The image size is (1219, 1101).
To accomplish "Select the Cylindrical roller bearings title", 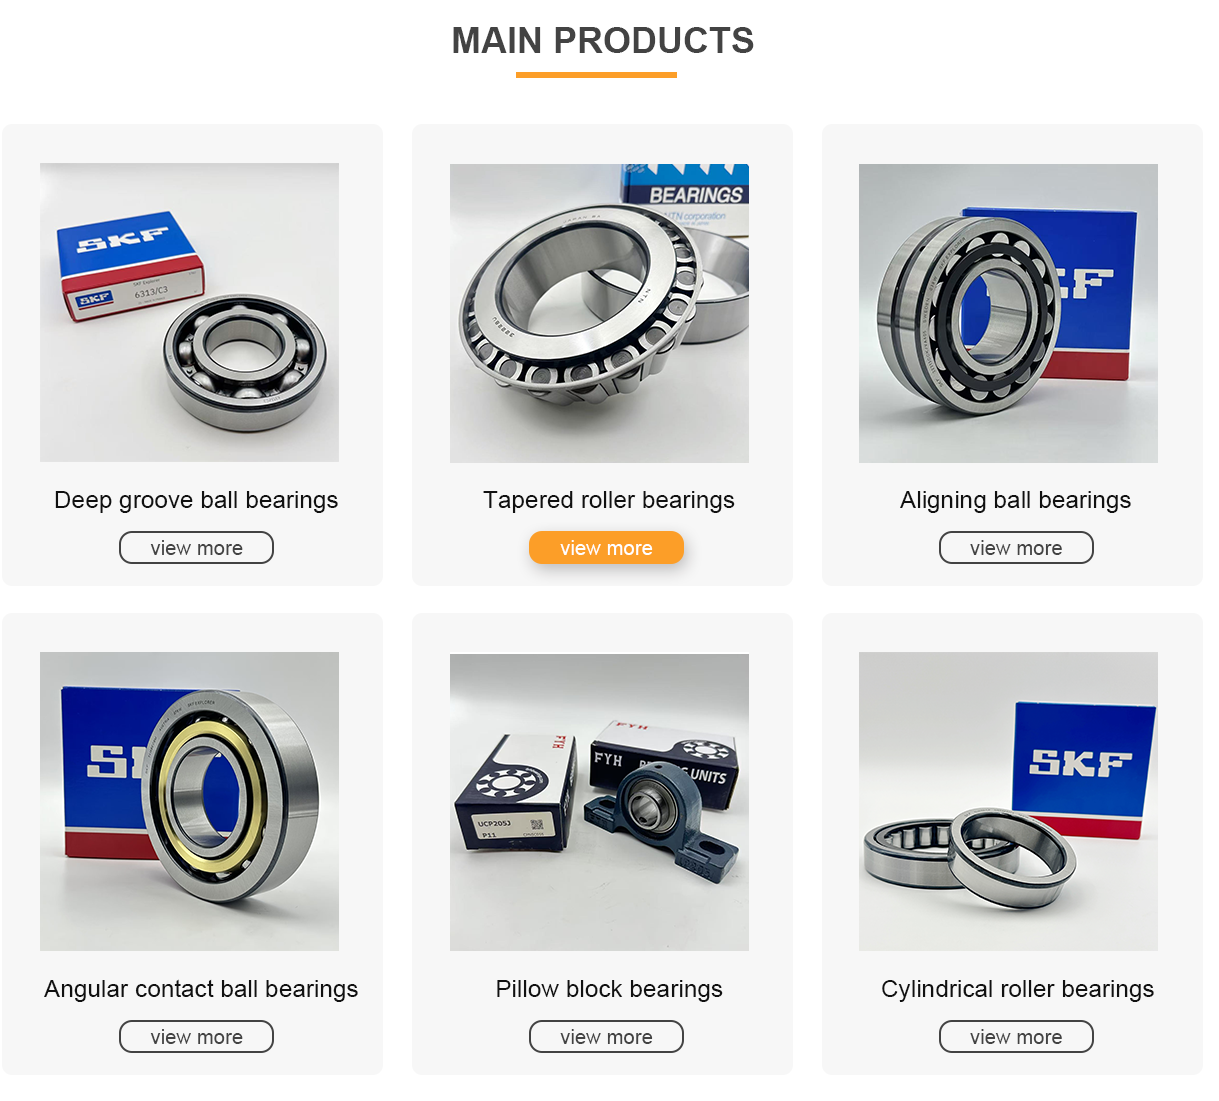I will tap(1017, 989).
